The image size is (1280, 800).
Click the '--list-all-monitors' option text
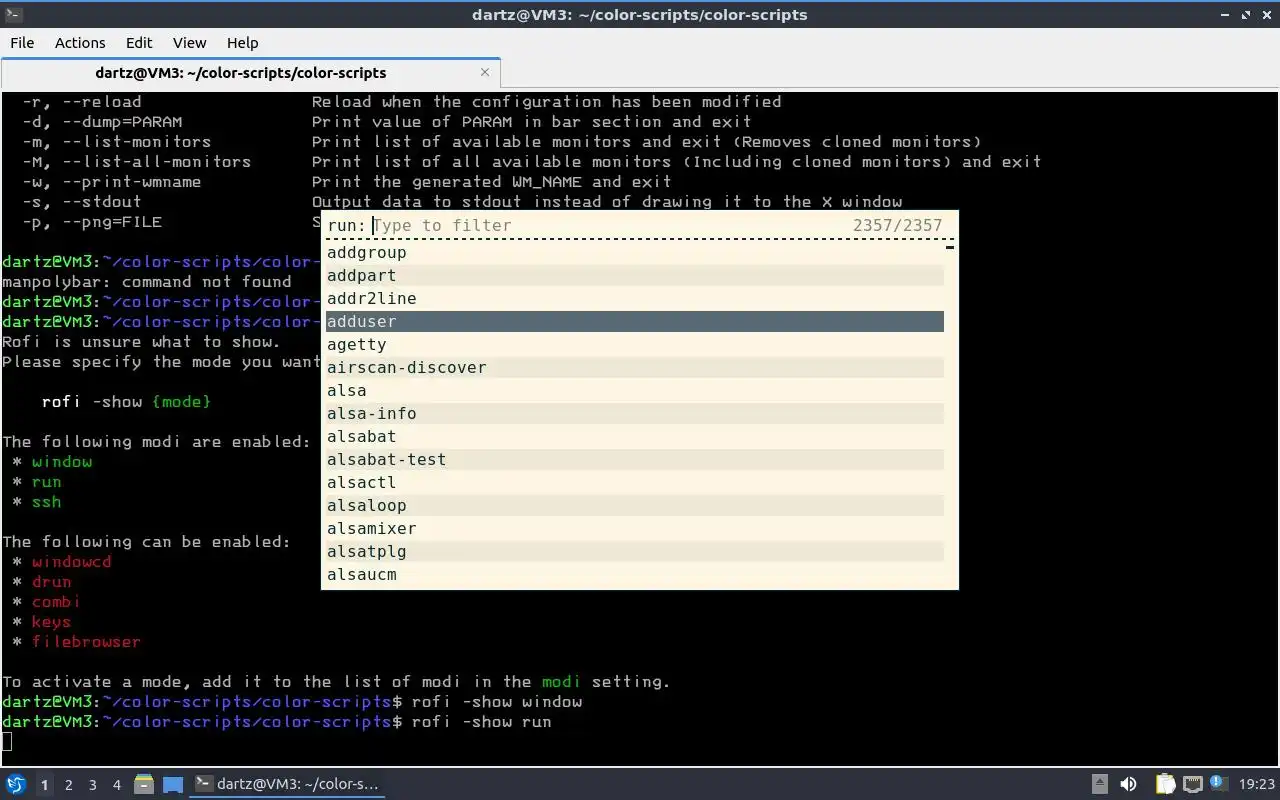coord(156,162)
